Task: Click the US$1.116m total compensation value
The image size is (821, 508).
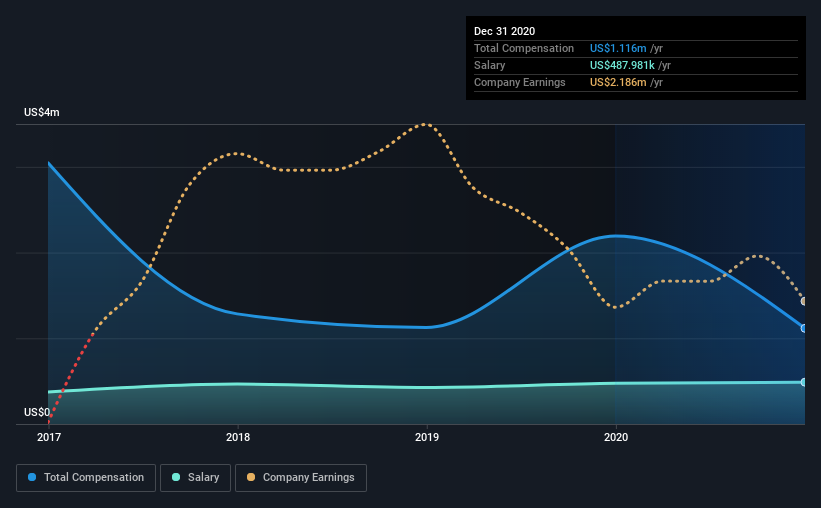Action: (x=618, y=48)
